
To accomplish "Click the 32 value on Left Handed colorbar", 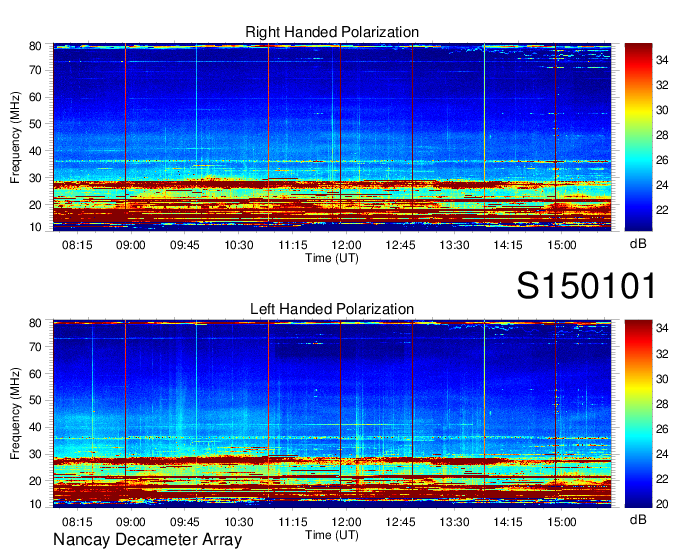I will point(662,354).
